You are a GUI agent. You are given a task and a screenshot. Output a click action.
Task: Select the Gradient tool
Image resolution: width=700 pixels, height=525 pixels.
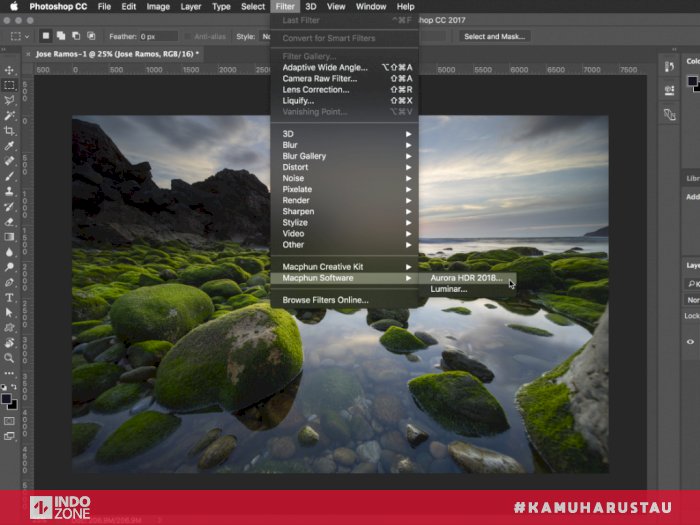point(9,237)
